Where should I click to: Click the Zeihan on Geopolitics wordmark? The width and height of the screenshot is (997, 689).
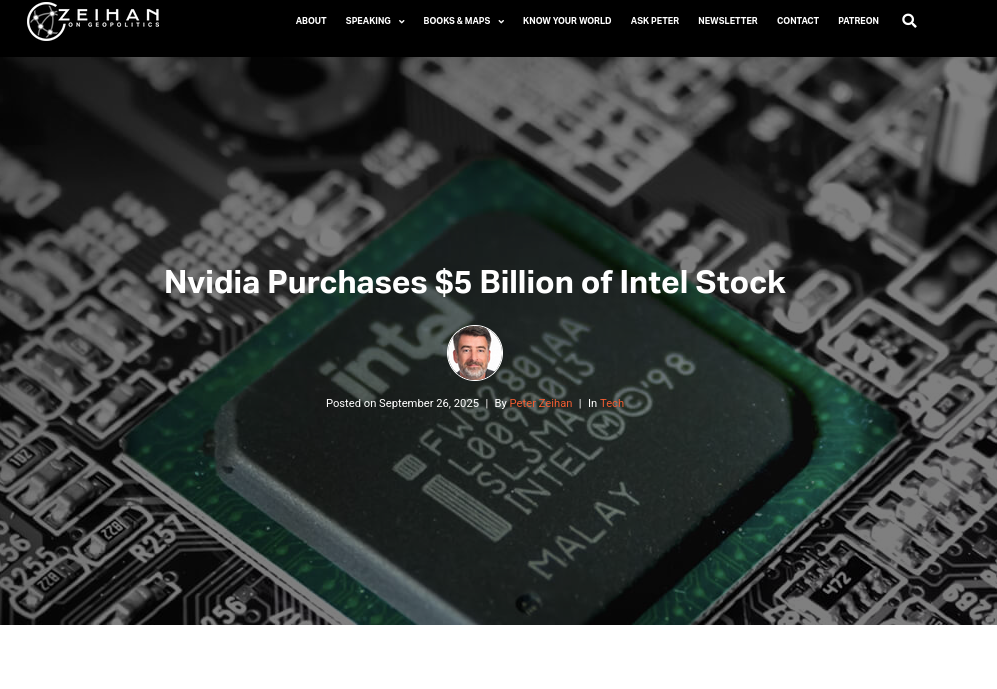[x=109, y=17]
